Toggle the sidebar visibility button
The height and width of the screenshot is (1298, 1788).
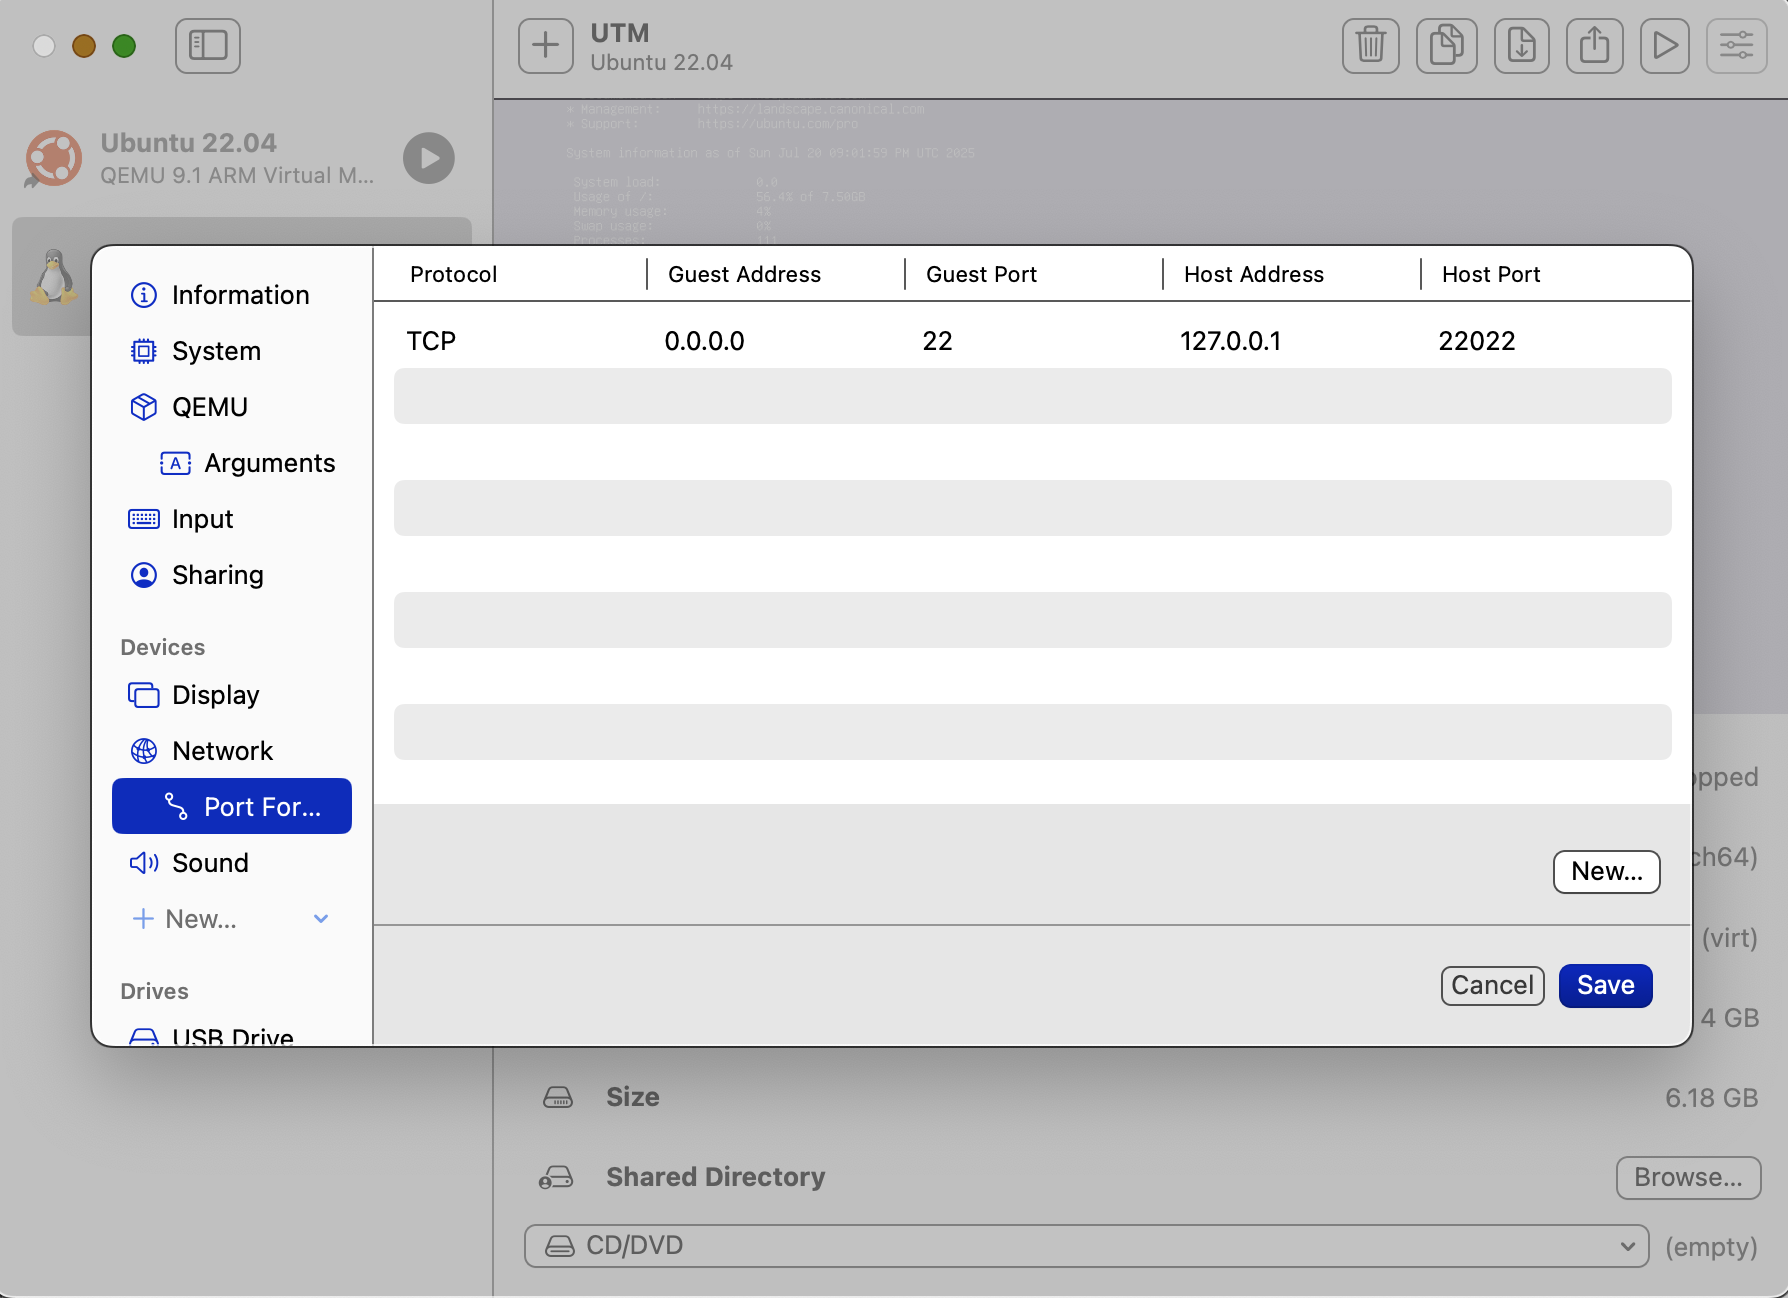click(208, 46)
